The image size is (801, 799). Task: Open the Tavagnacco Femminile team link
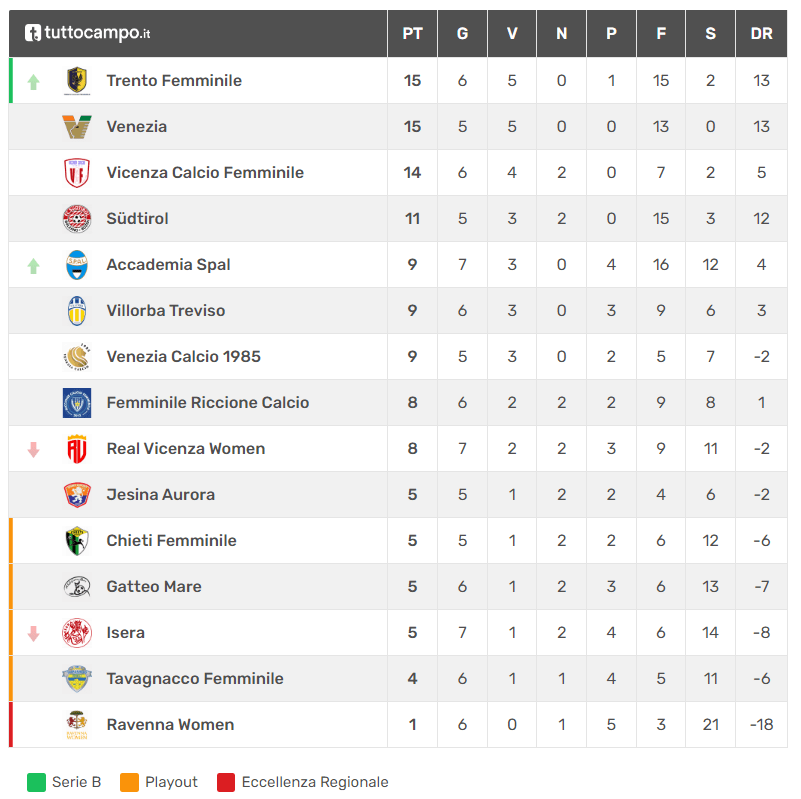[x=195, y=678]
